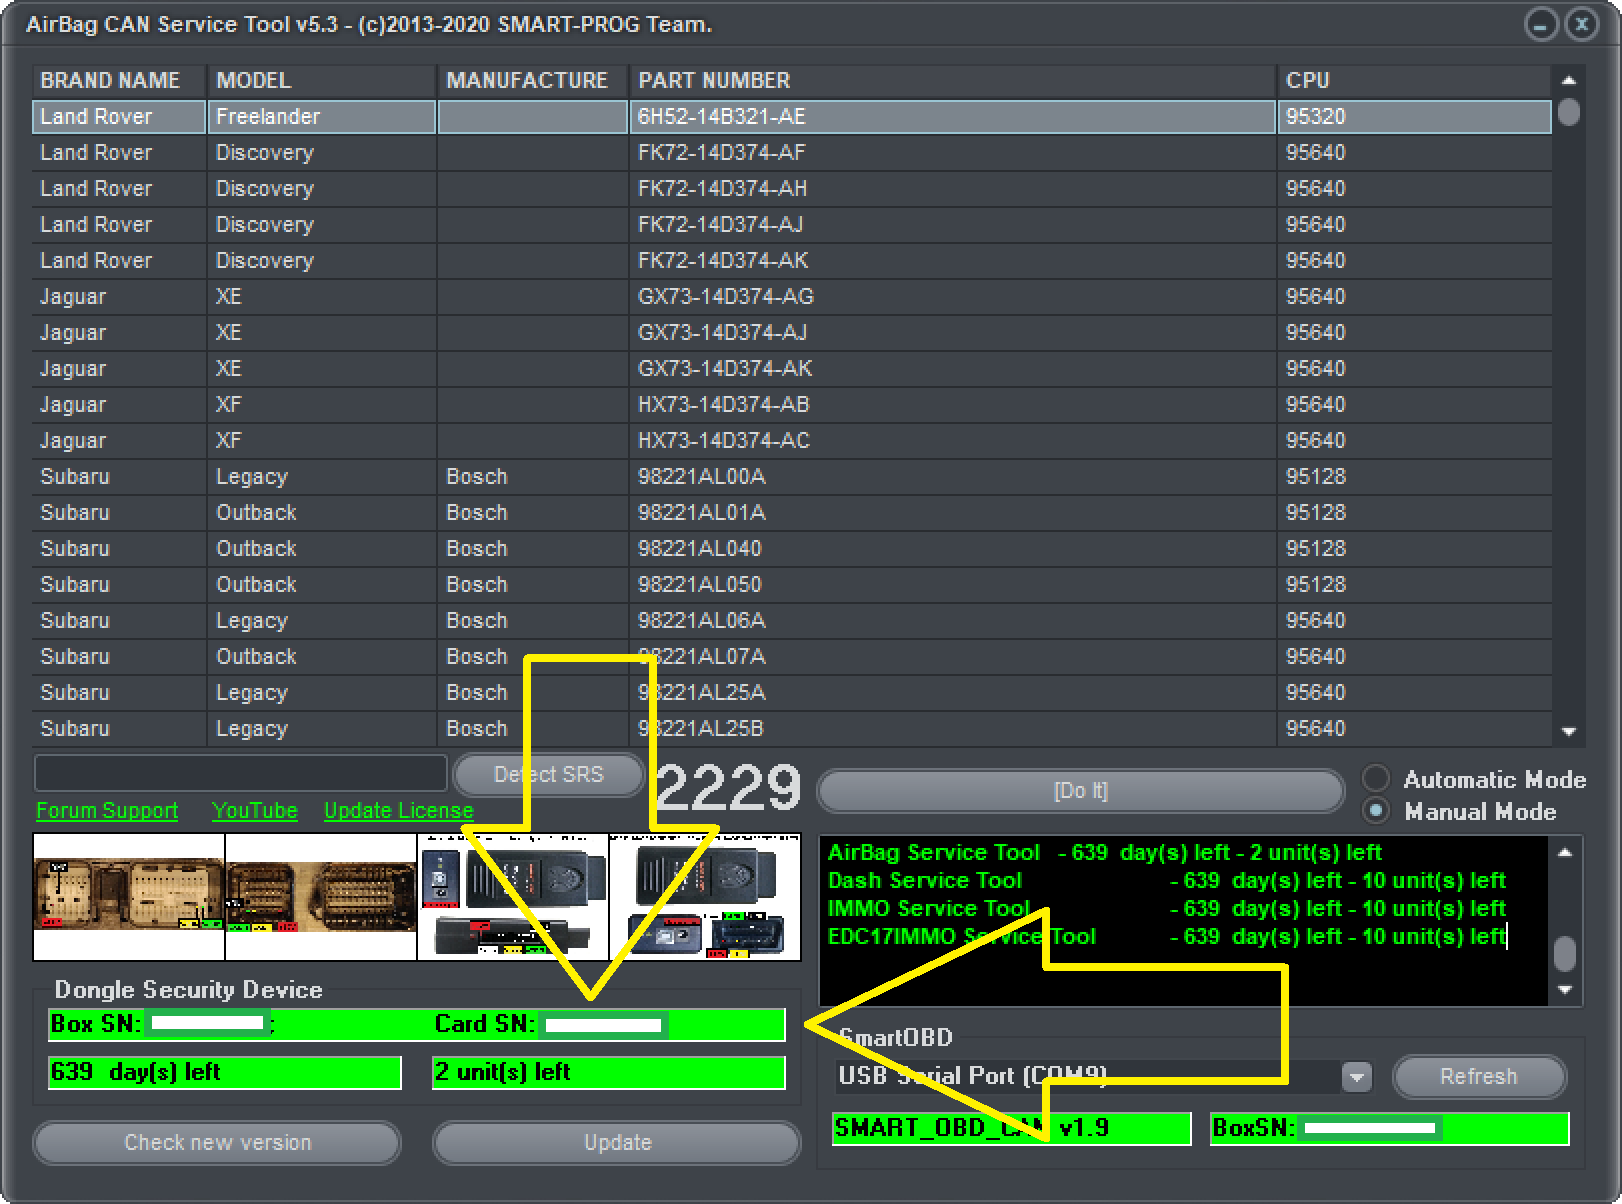Open the Update License link
This screenshot has width=1622, height=1204.
tap(398, 811)
